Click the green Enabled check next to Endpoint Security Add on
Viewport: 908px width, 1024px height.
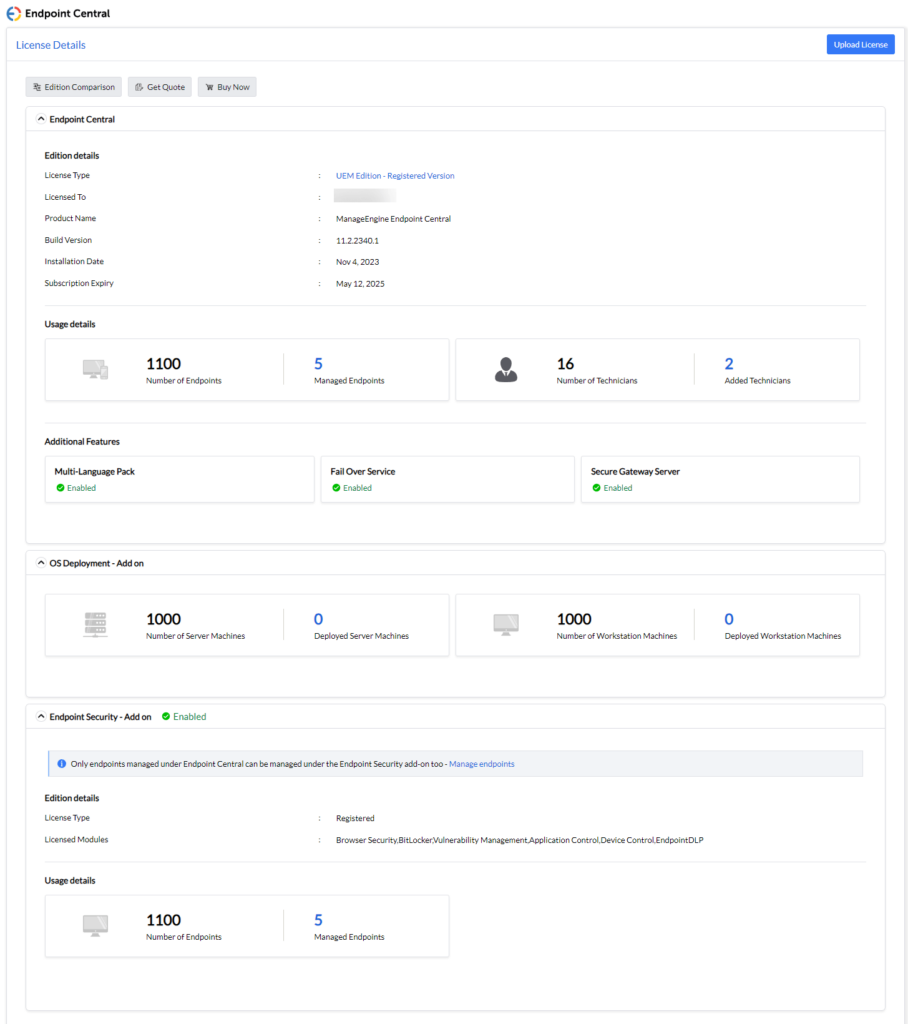166,716
